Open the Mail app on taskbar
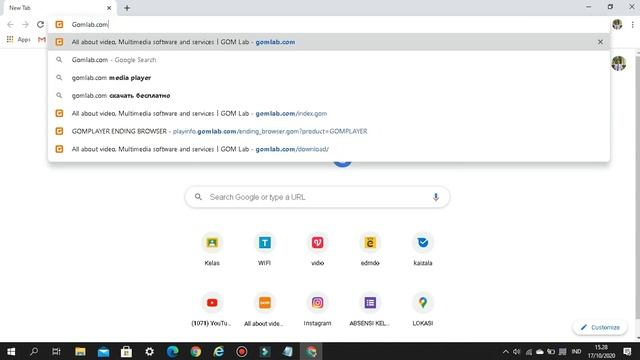Viewport: 640px width, 360px height. click(x=103, y=351)
